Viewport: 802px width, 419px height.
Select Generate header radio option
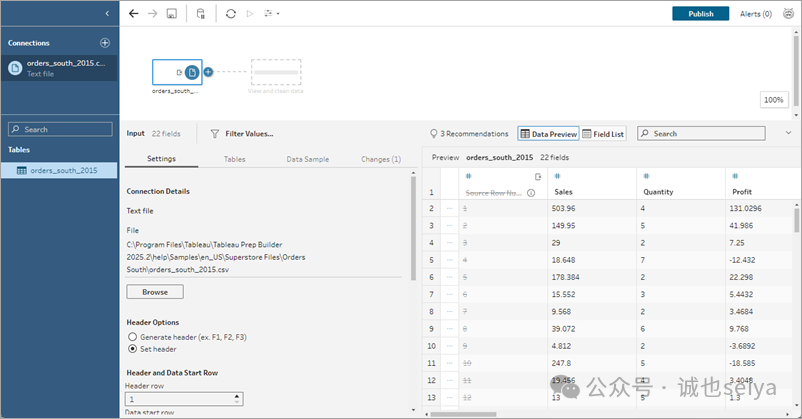tap(132, 337)
